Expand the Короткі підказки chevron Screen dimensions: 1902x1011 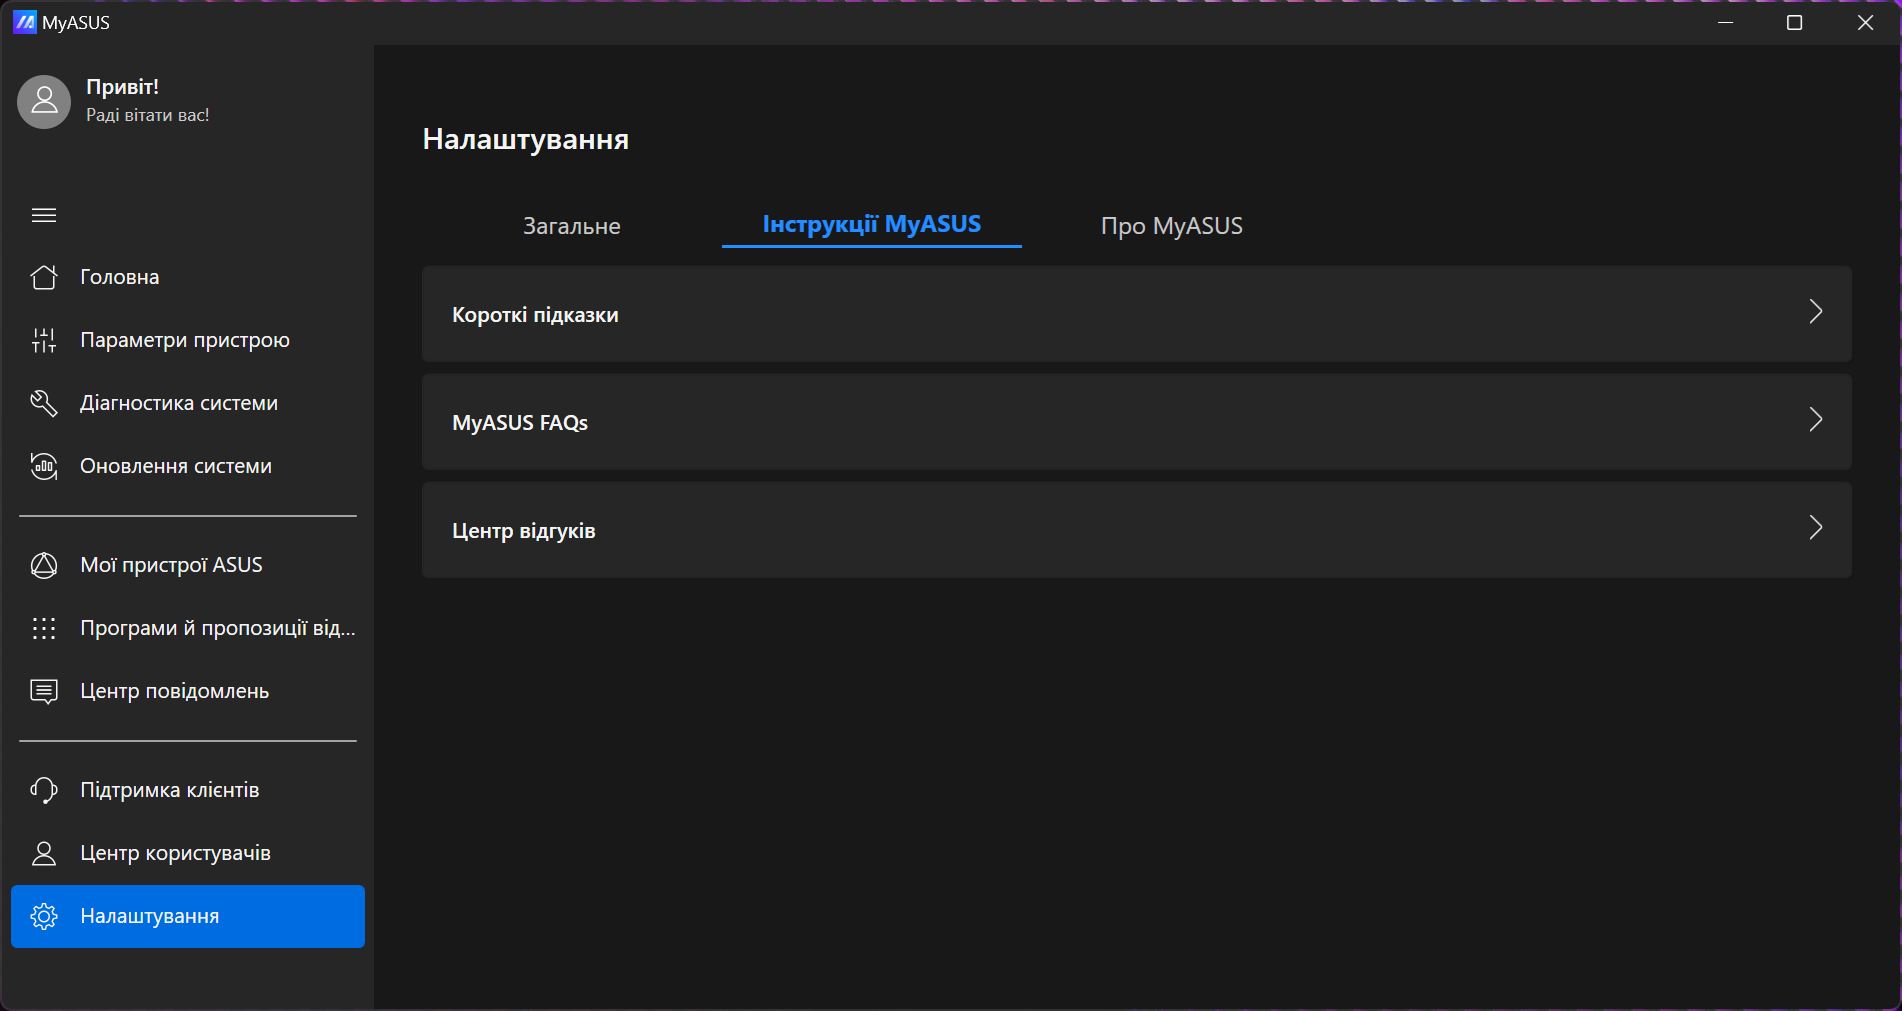tap(1815, 312)
